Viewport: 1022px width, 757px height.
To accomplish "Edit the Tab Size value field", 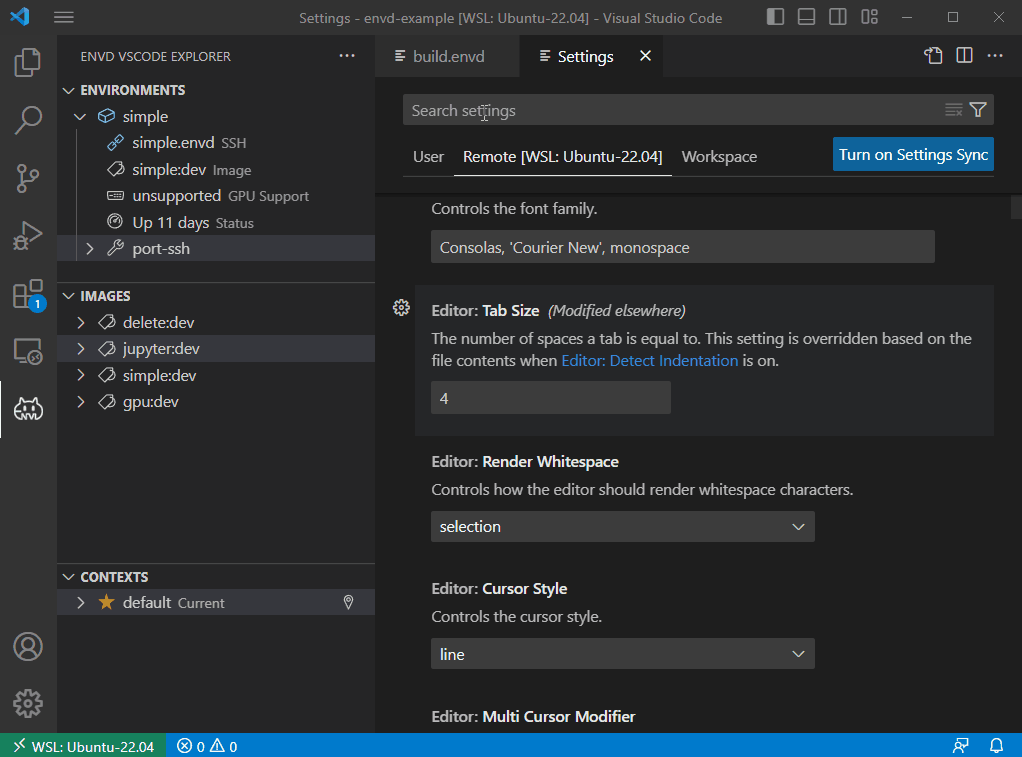I will point(551,398).
